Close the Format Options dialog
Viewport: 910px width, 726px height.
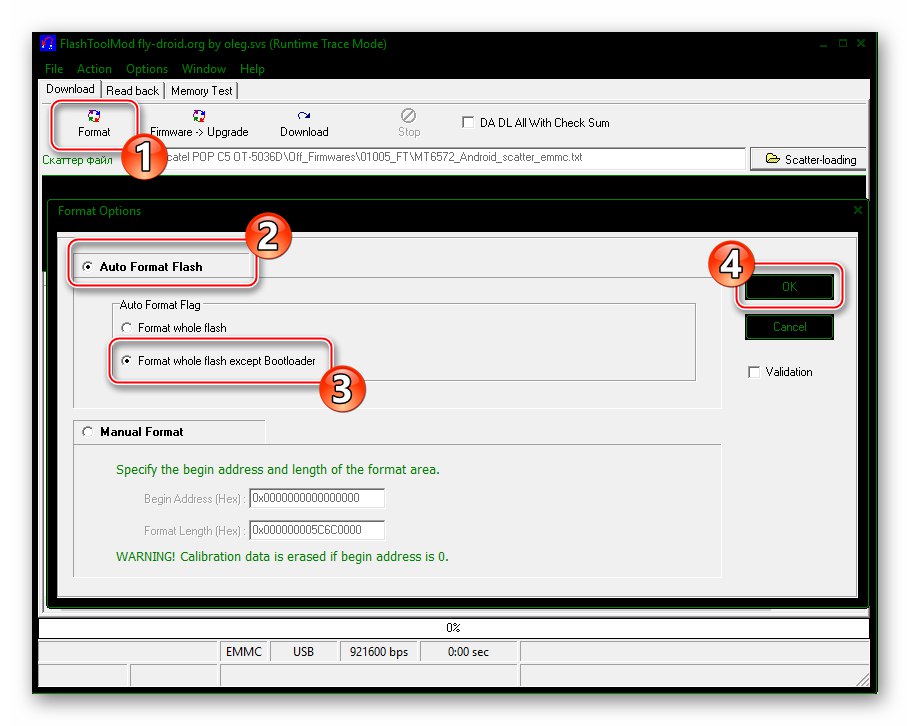pyautogui.click(x=858, y=210)
